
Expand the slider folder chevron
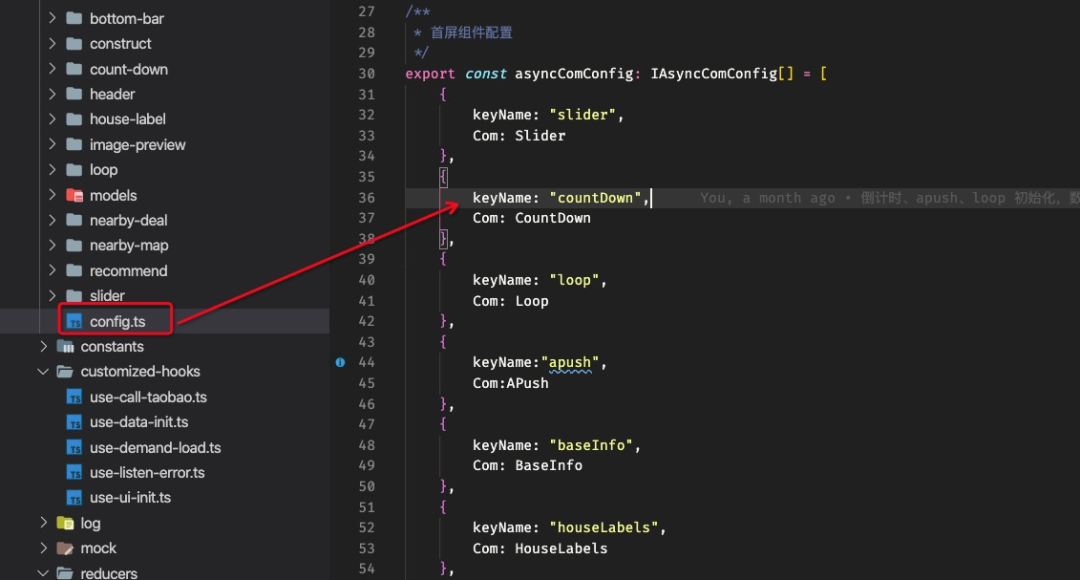coord(52,296)
